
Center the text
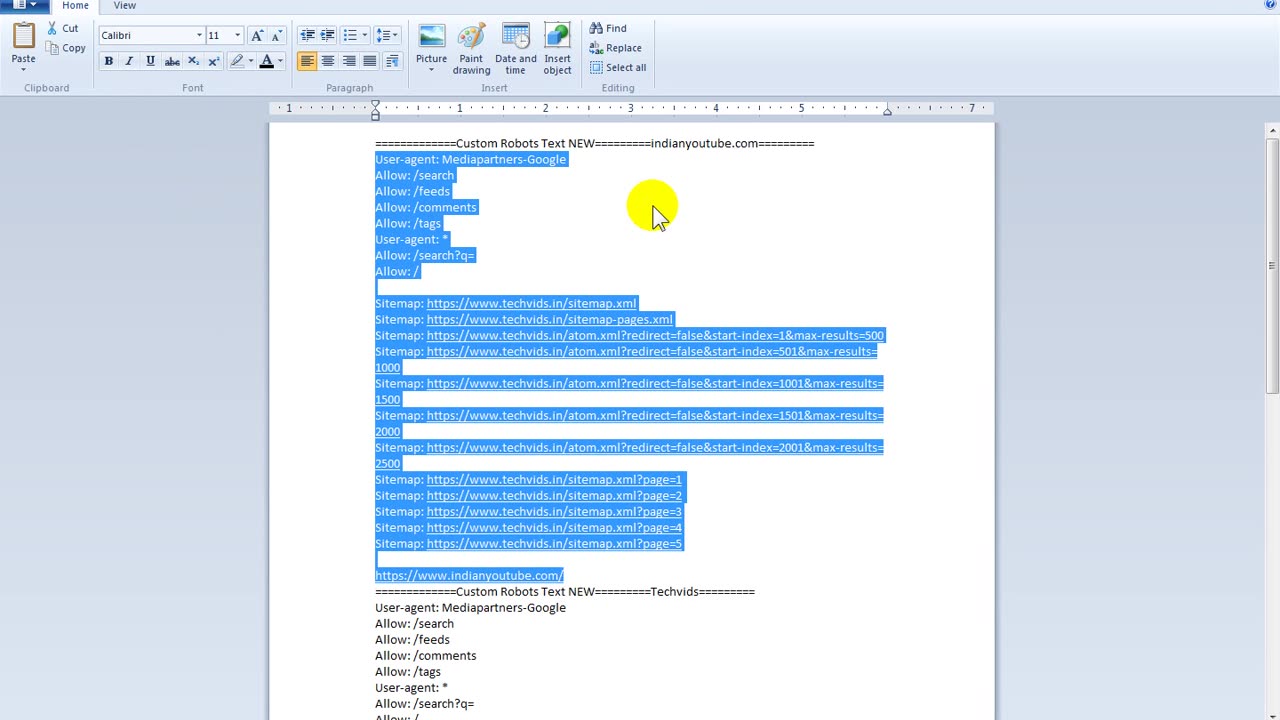point(328,61)
